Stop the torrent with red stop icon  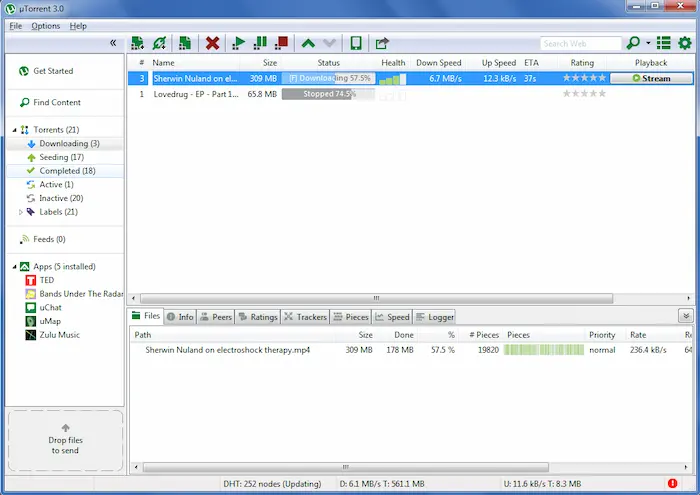(x=281, y=43)
